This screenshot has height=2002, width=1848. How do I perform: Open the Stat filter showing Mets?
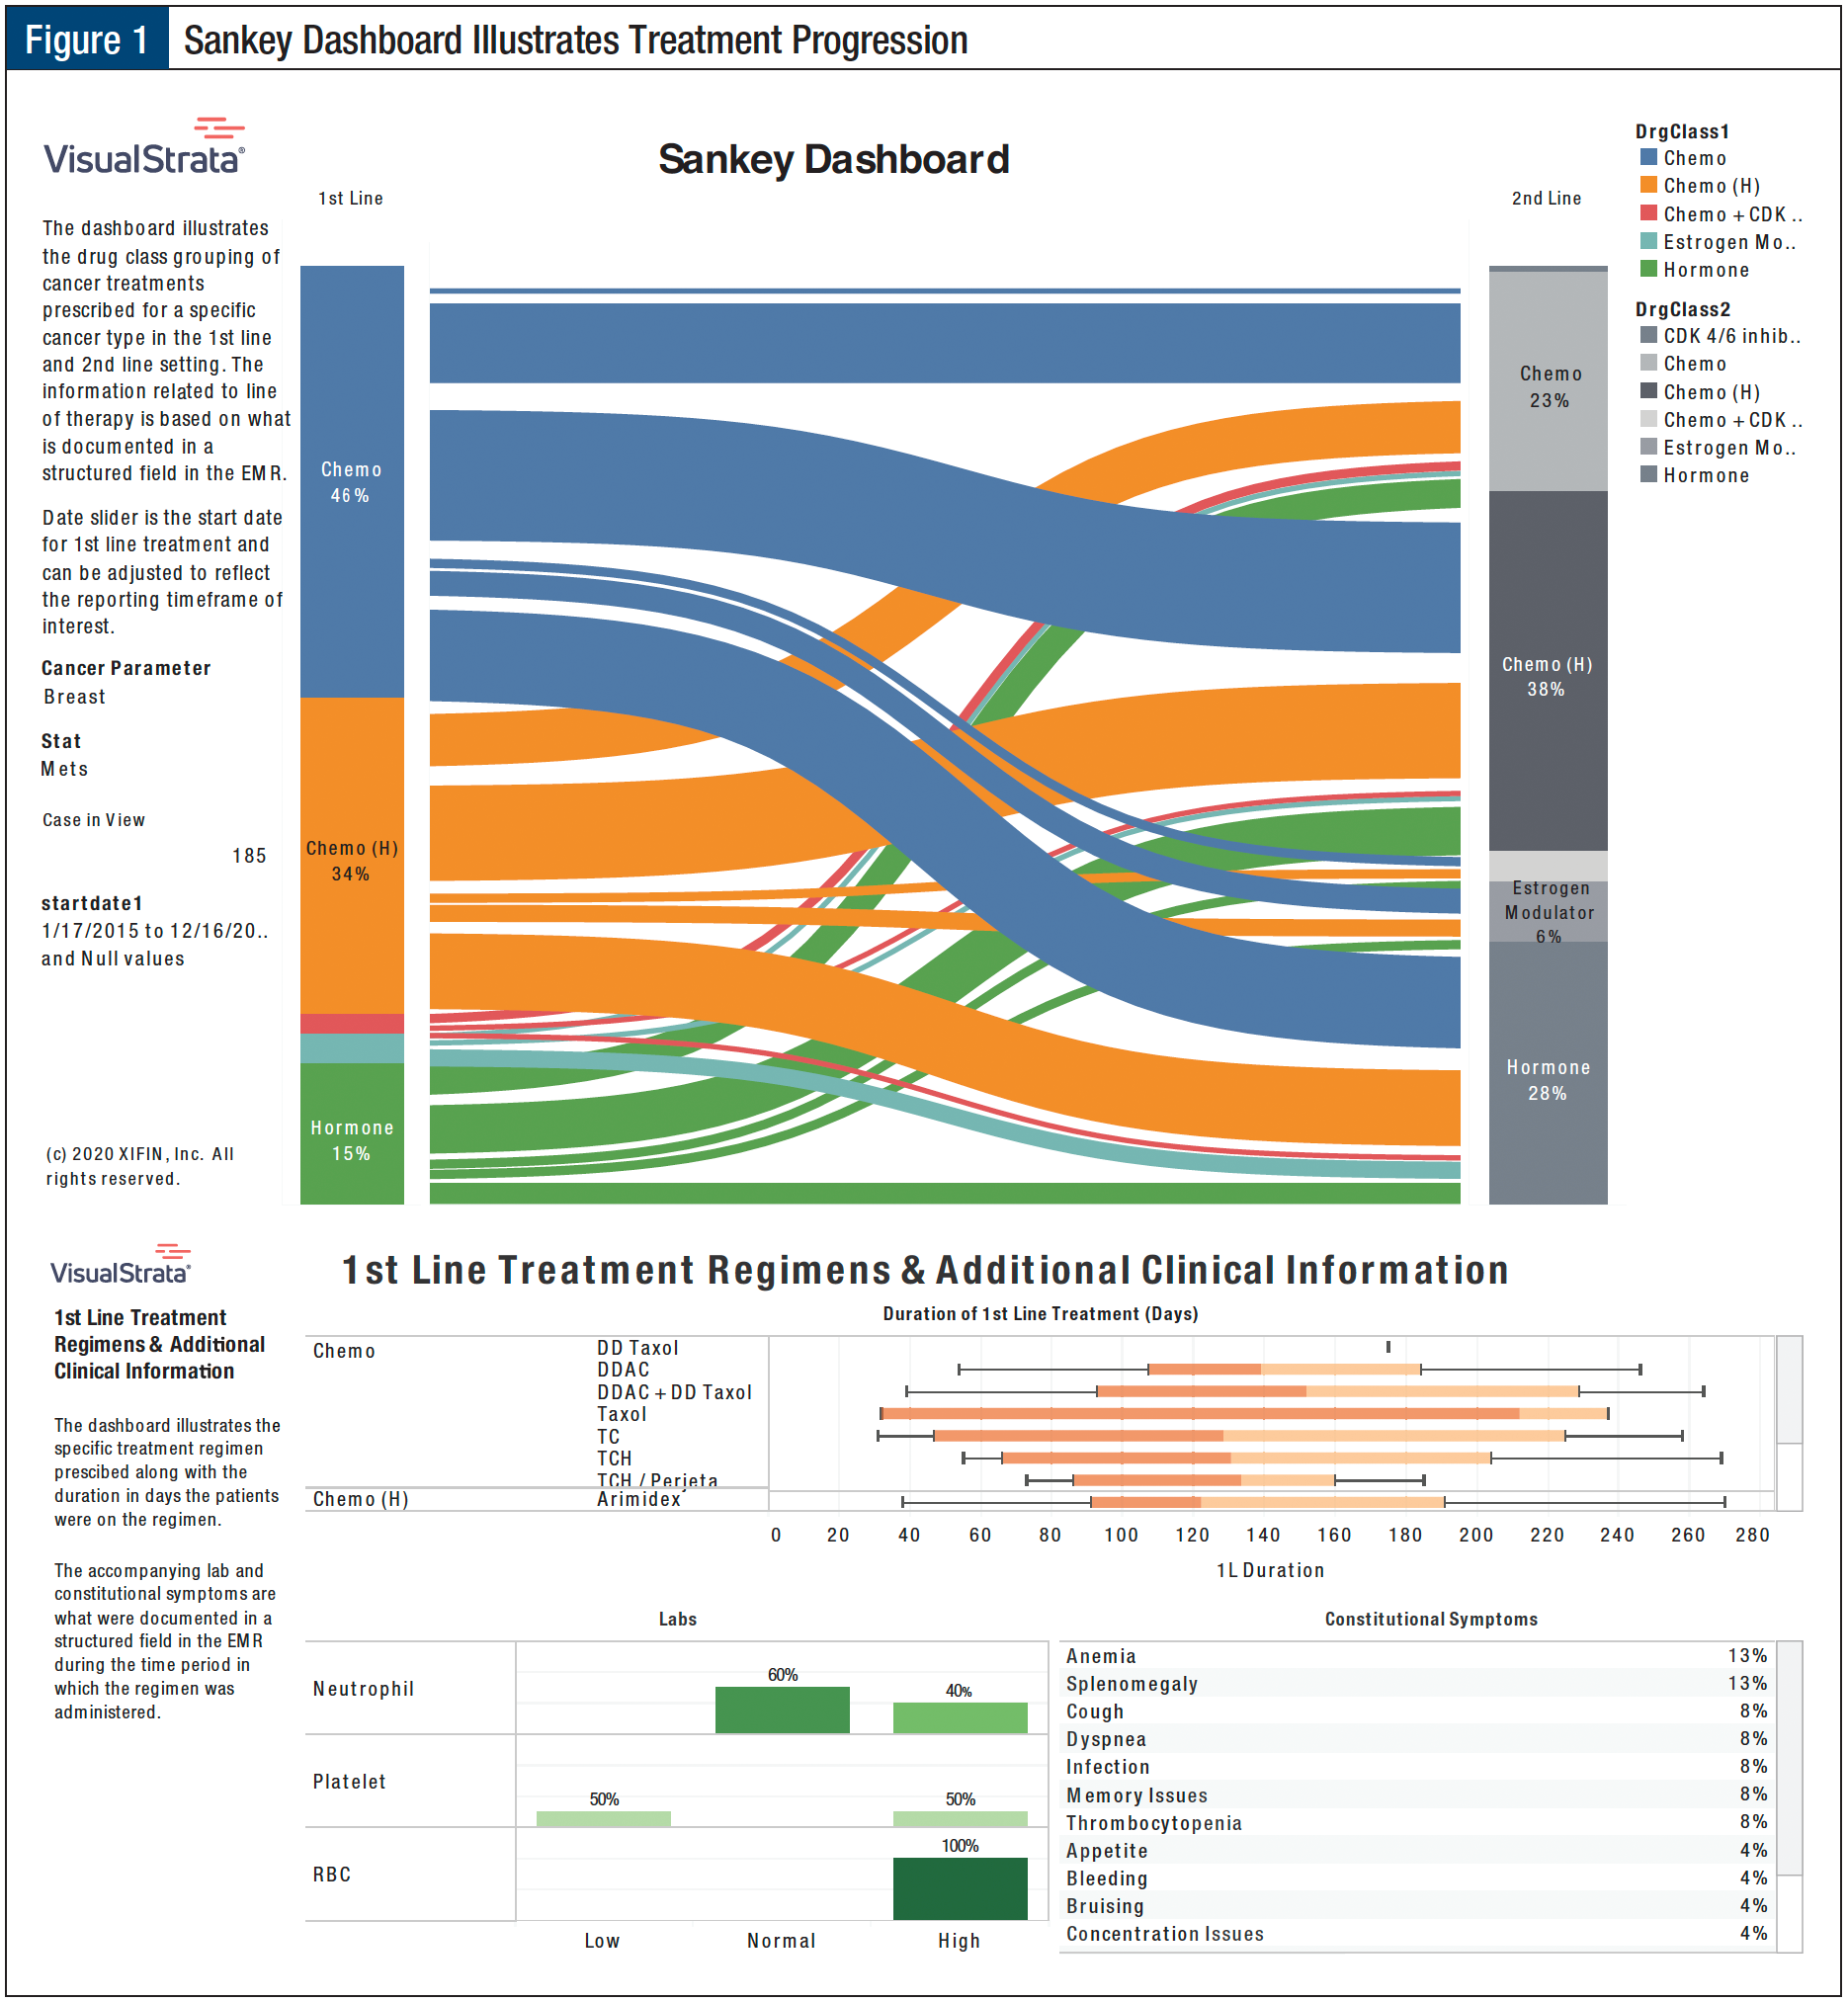(x=65, y=769)
